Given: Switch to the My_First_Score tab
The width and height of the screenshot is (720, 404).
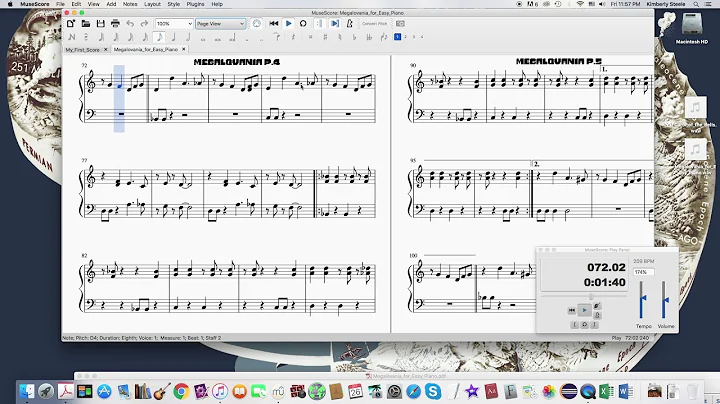Looking at the screenshot, I should click(82, 50).
